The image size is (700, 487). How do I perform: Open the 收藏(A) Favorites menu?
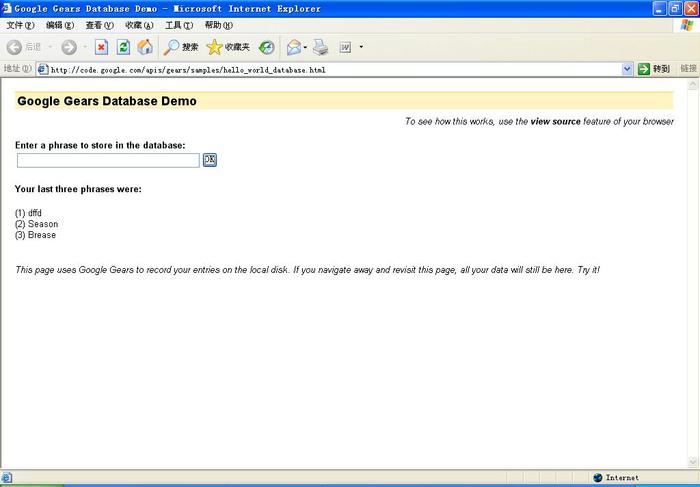pos(139,25)
